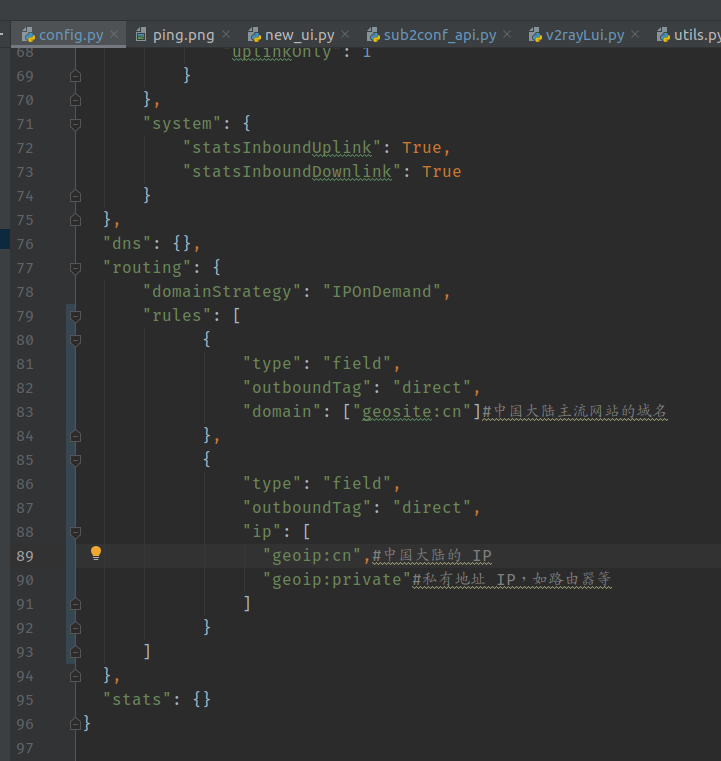This screenshot has width=721, height=761.
Task: Click "outboundTag" on line 82
Action: click(x=307, y=388)
